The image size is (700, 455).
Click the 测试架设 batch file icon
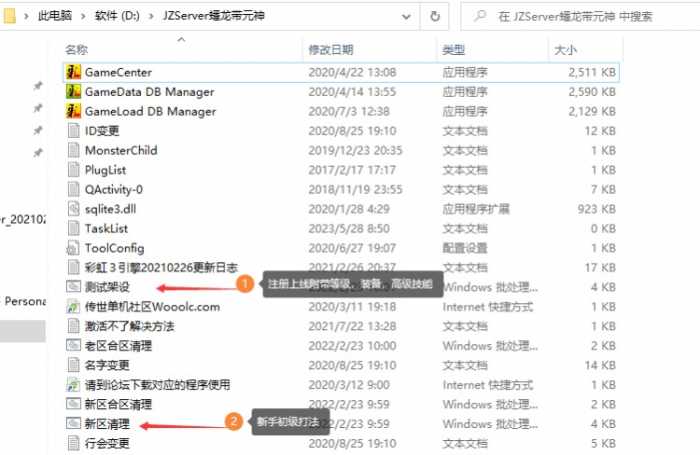click(x=73, y=286)
